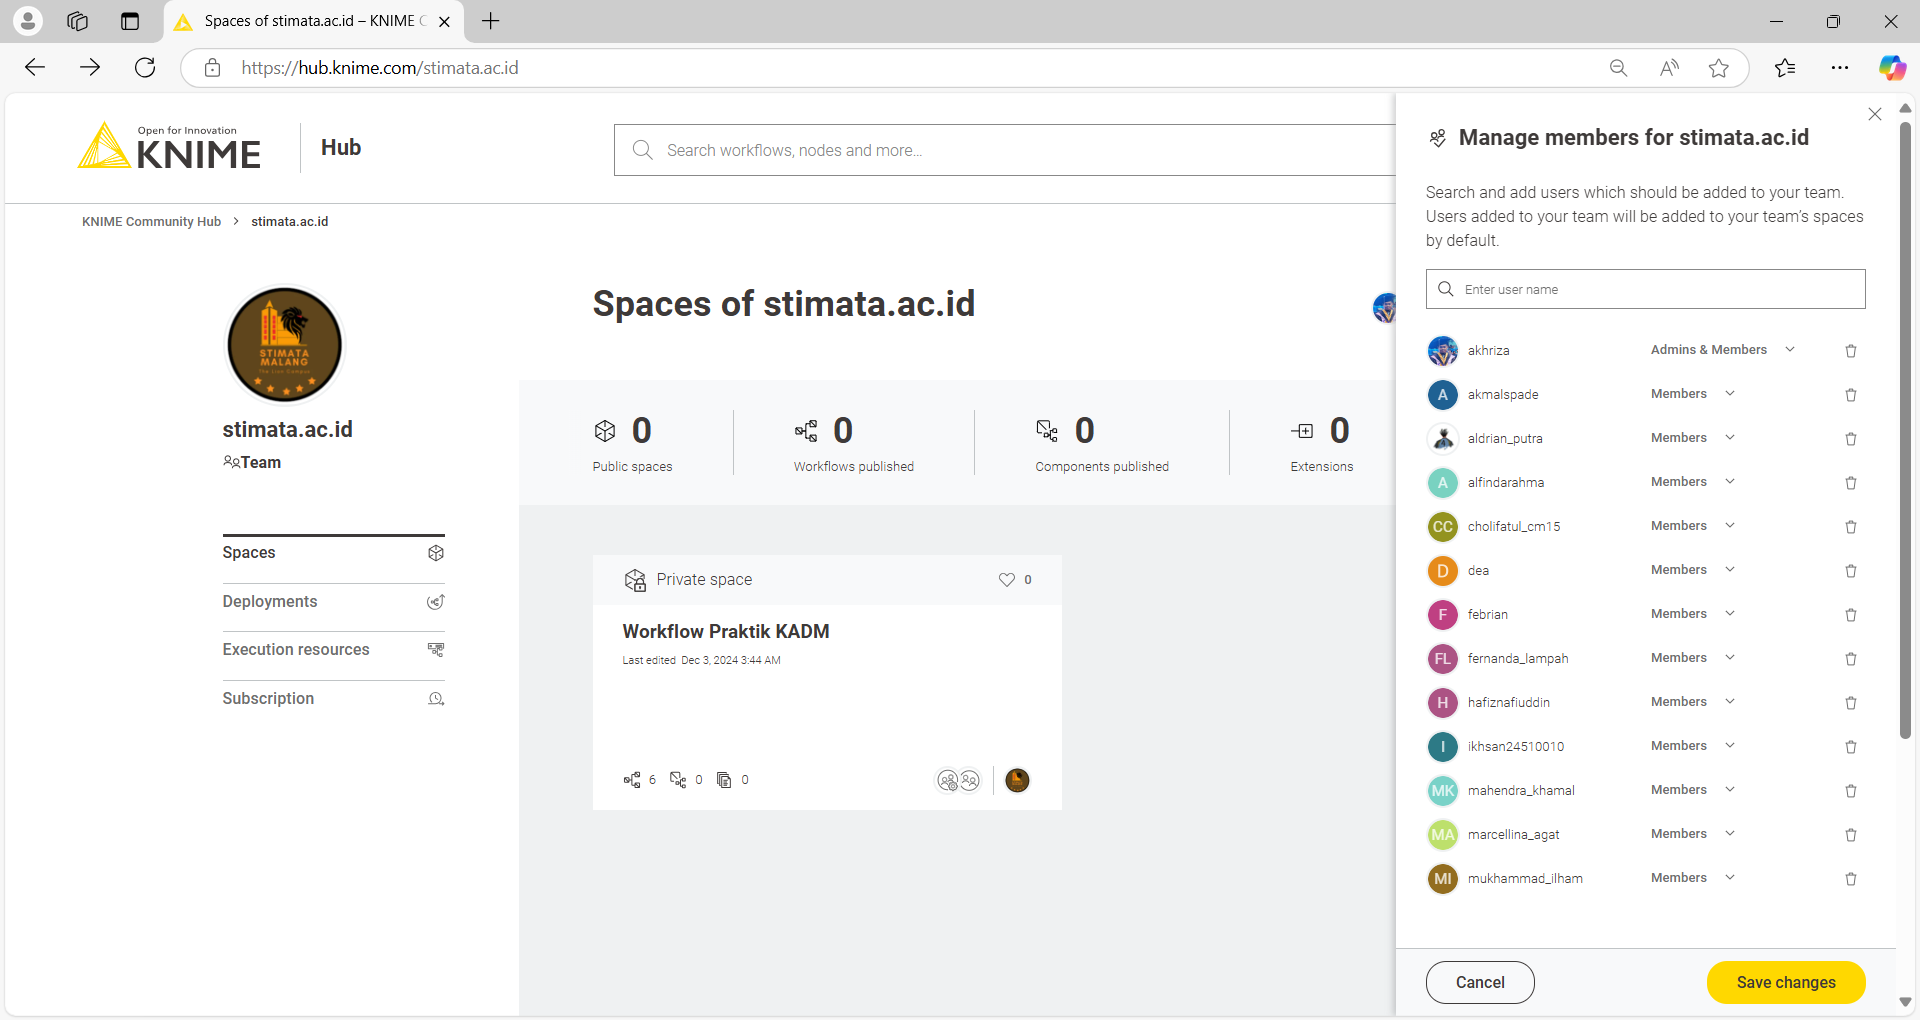Click the Cancel button
Viewport: 1920px width, 1020px height.
1480,983
